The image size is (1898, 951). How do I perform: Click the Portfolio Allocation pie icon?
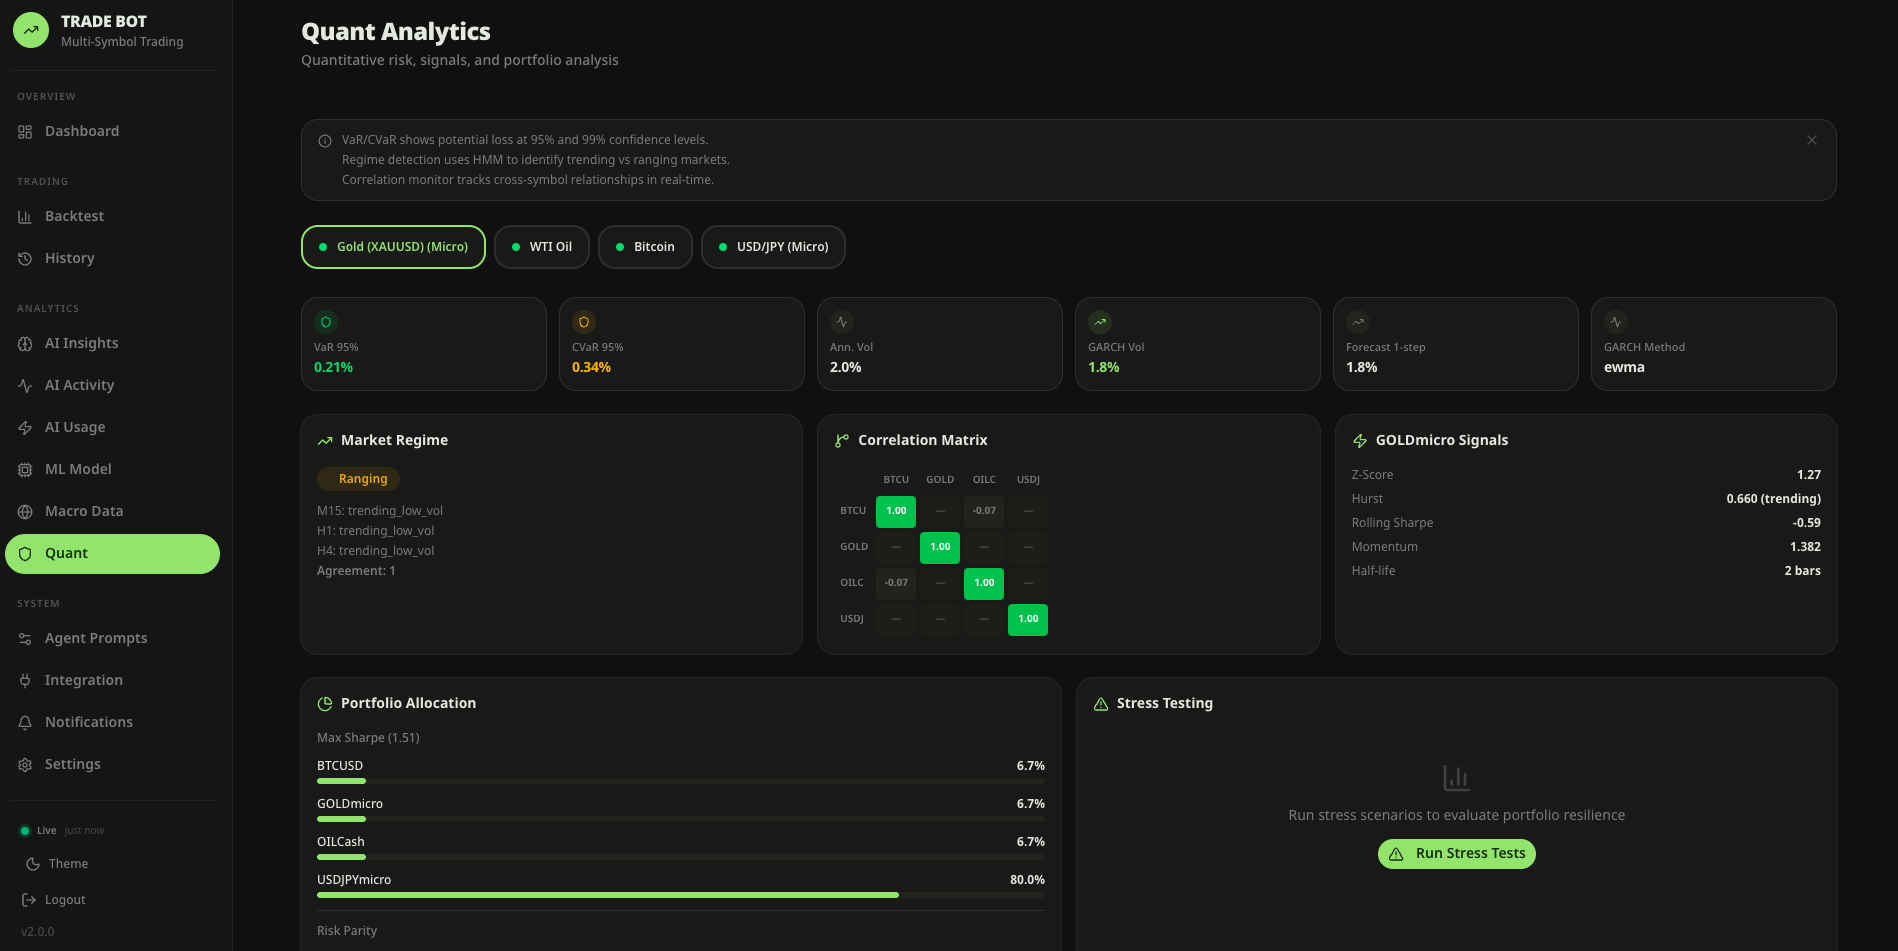(x=325, y=704)
